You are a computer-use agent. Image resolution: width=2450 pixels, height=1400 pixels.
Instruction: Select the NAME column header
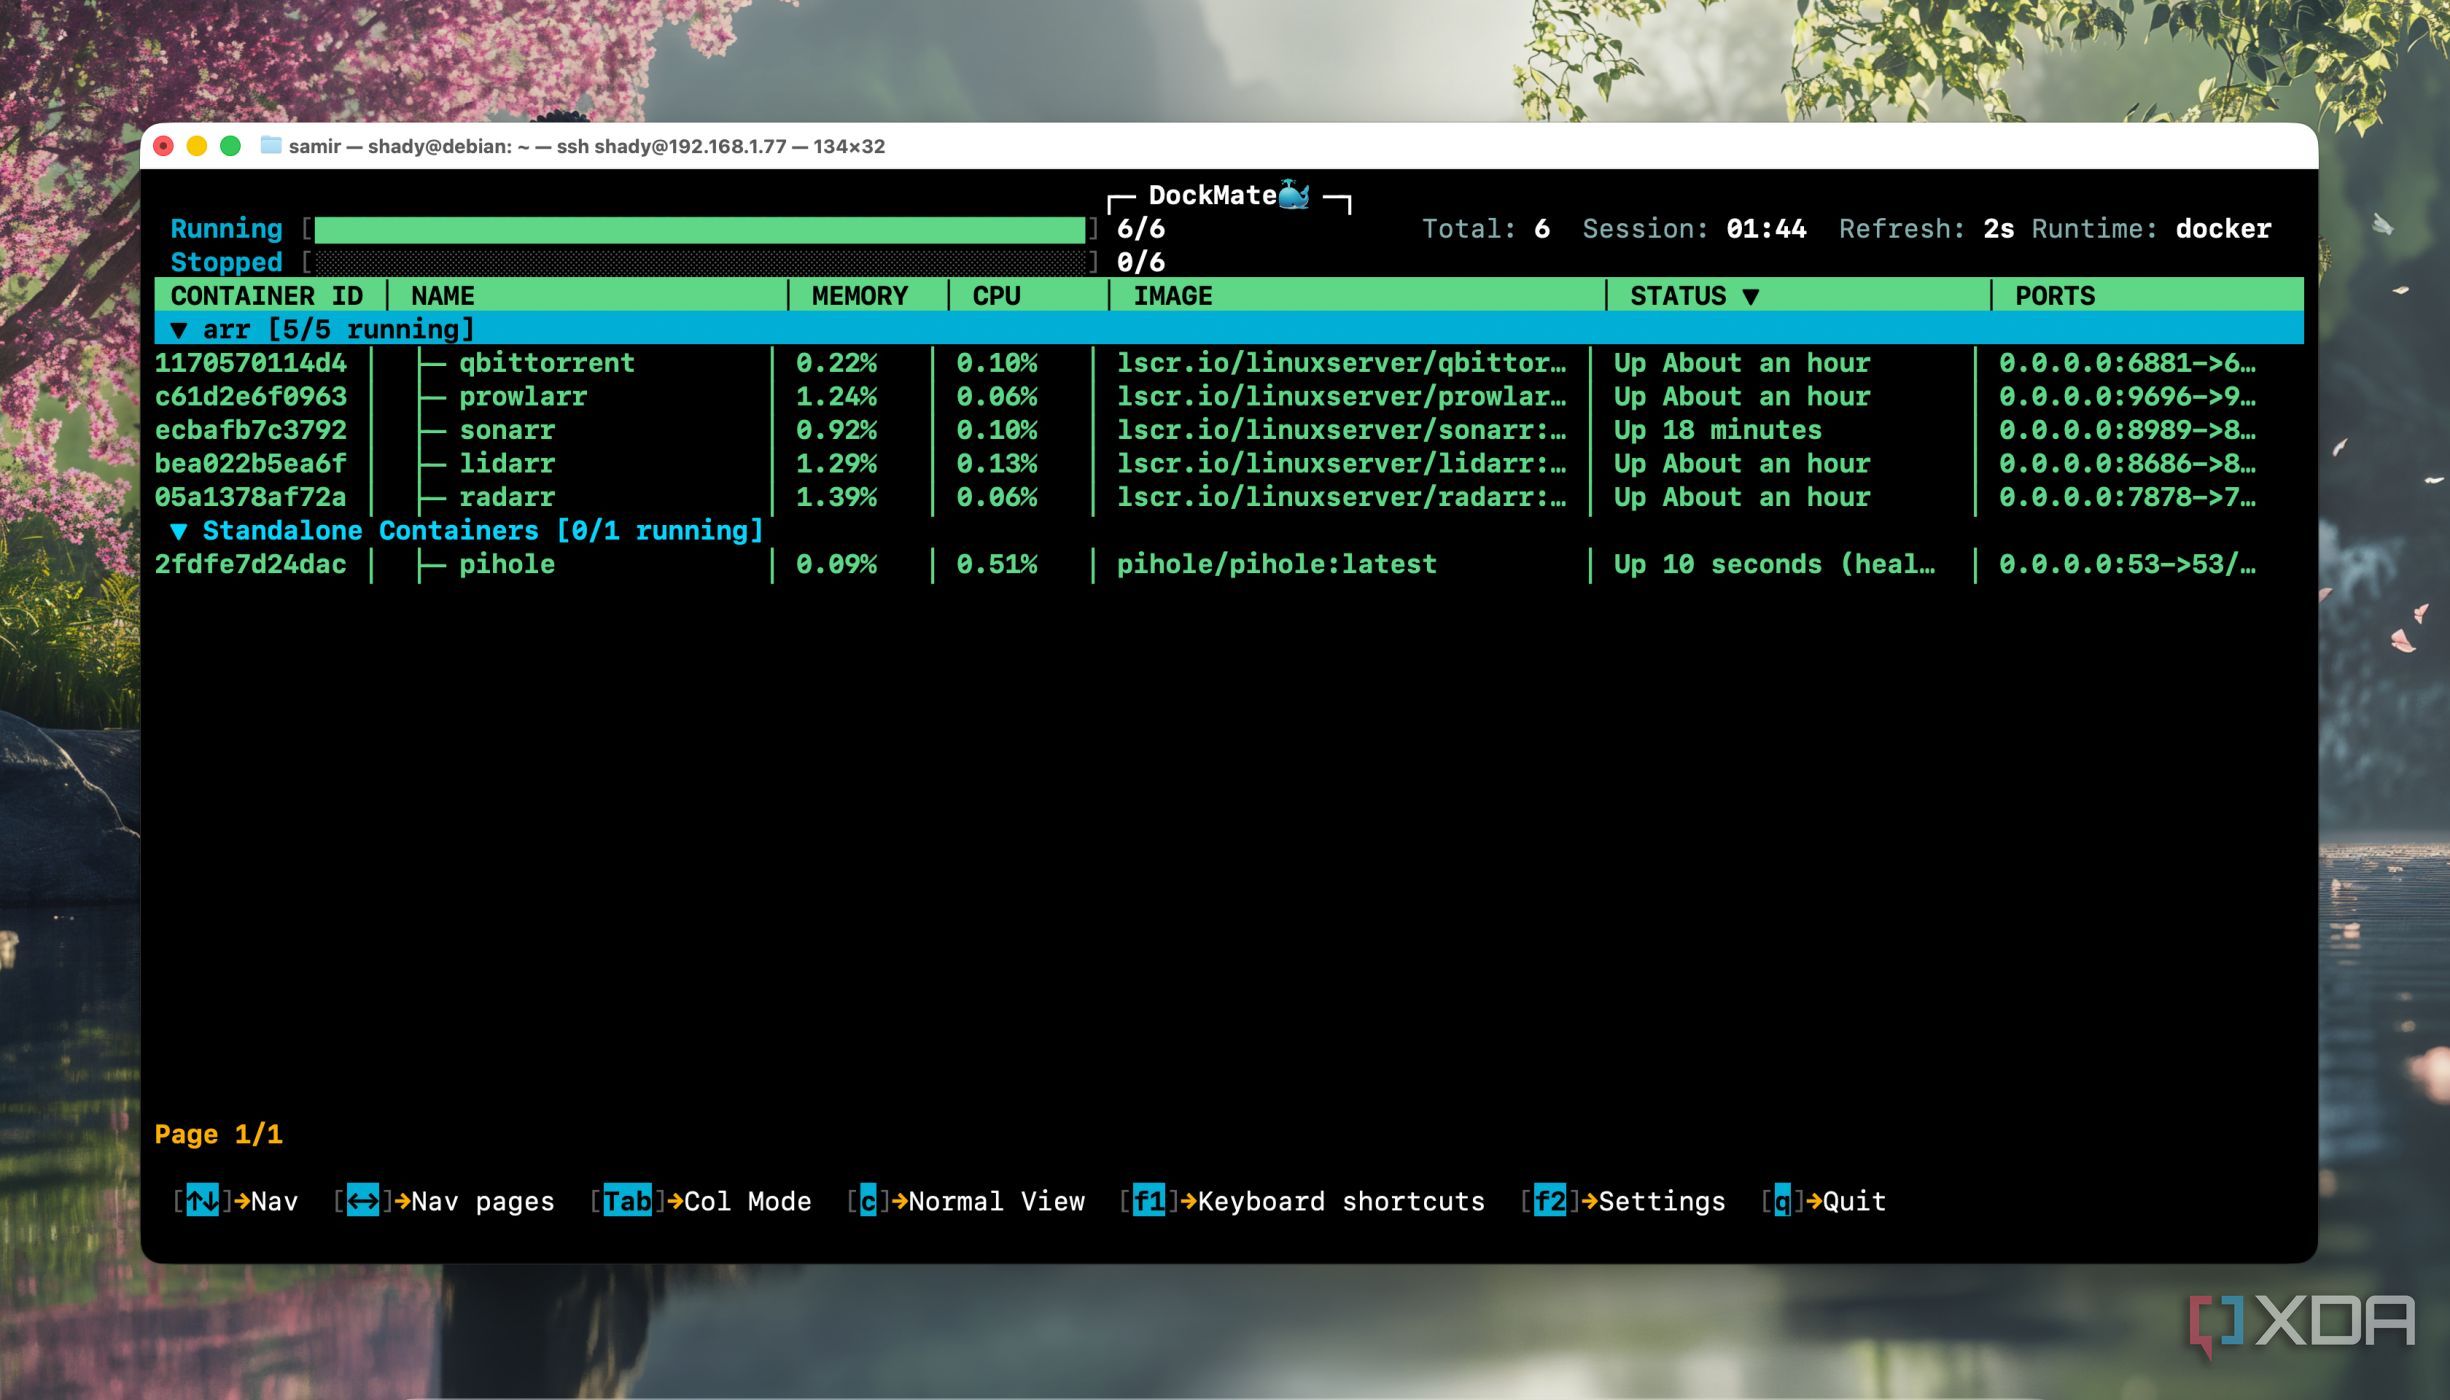click(x=442, y=296)
